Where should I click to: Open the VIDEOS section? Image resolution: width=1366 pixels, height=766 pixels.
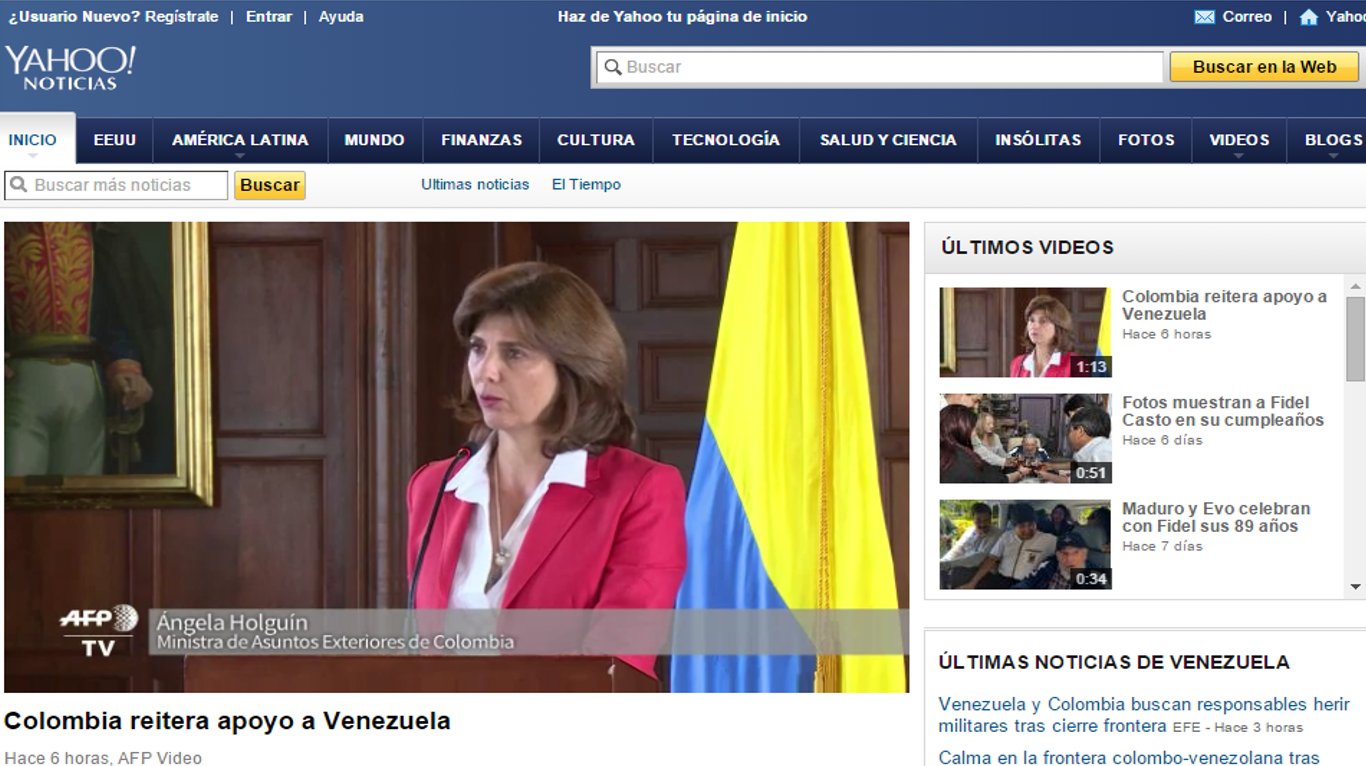pyautogui.click(x=1239, y=140)
